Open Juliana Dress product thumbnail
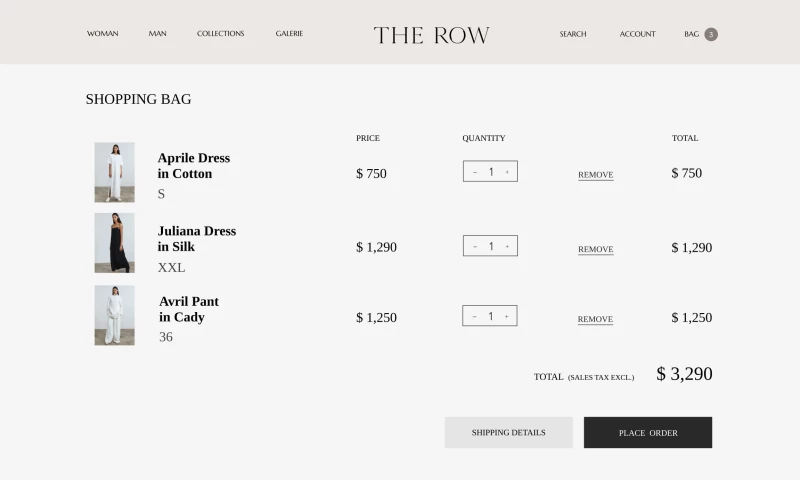 [114, 243]
